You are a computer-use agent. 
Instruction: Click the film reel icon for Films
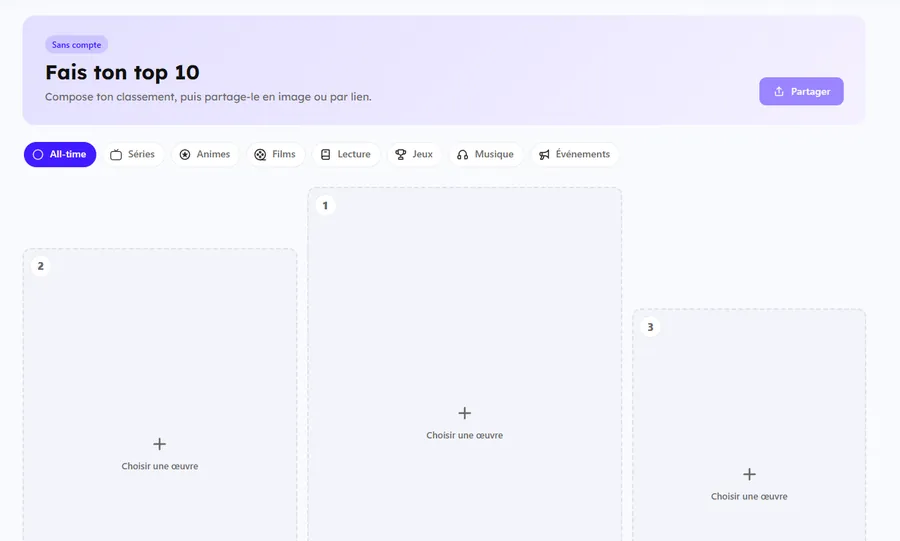260,154
